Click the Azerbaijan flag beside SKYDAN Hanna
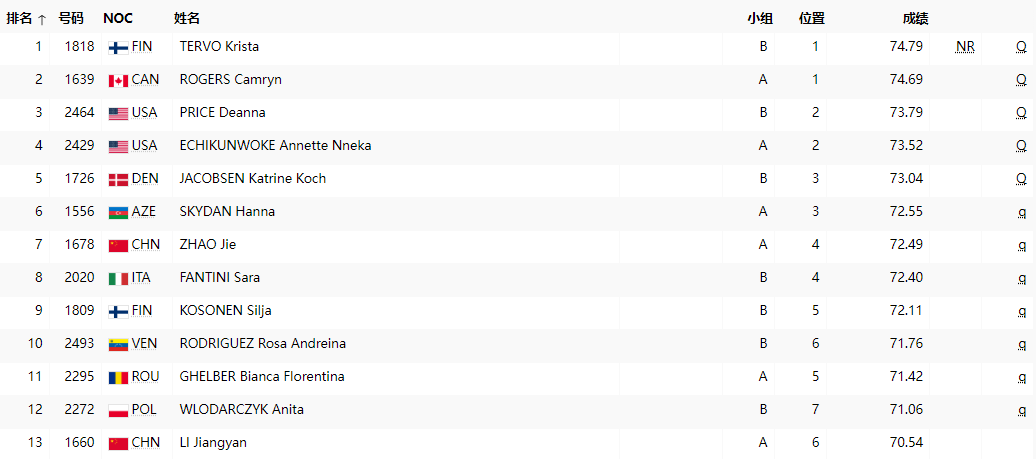The image size is (1036, 459). (x=118, y=212)
